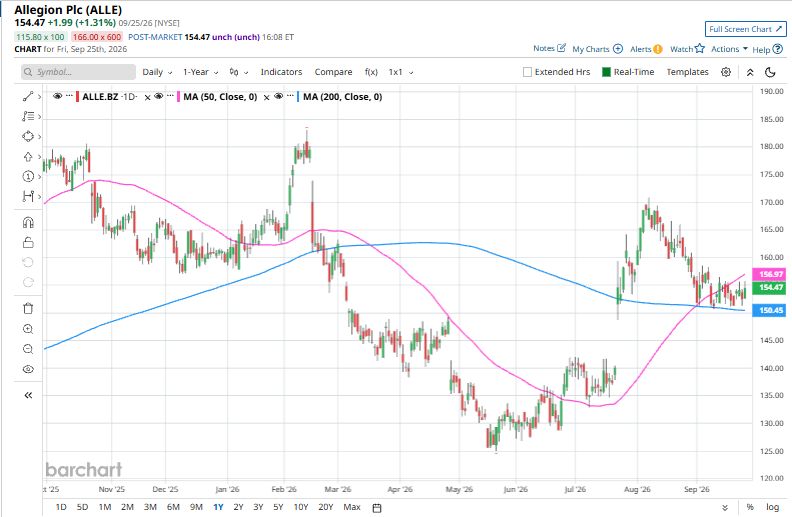Click the Full Screen Chart button
Viewport: 792px width, 517px height.
point(746,29)
